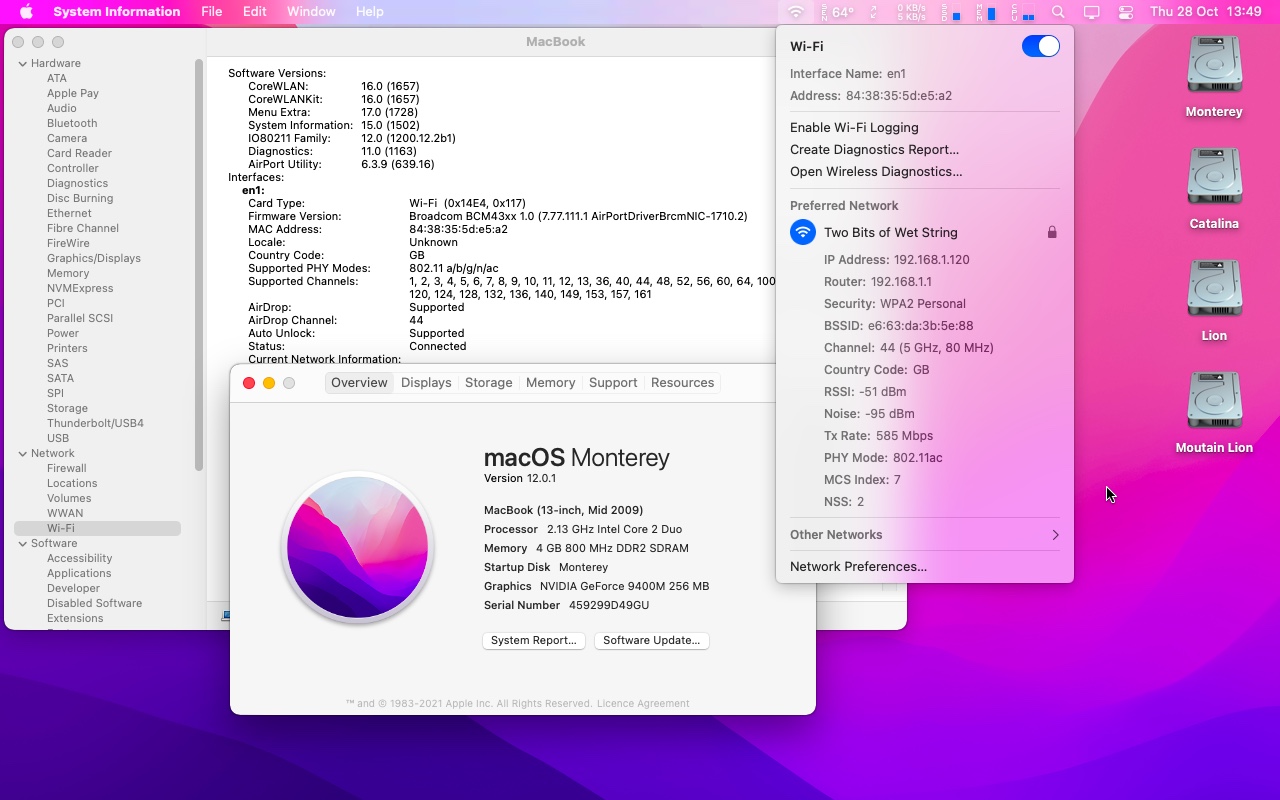Select NVMExpress in the sidebar
The width and height of the screenshot is (1280, 800).
coord(80,288)
